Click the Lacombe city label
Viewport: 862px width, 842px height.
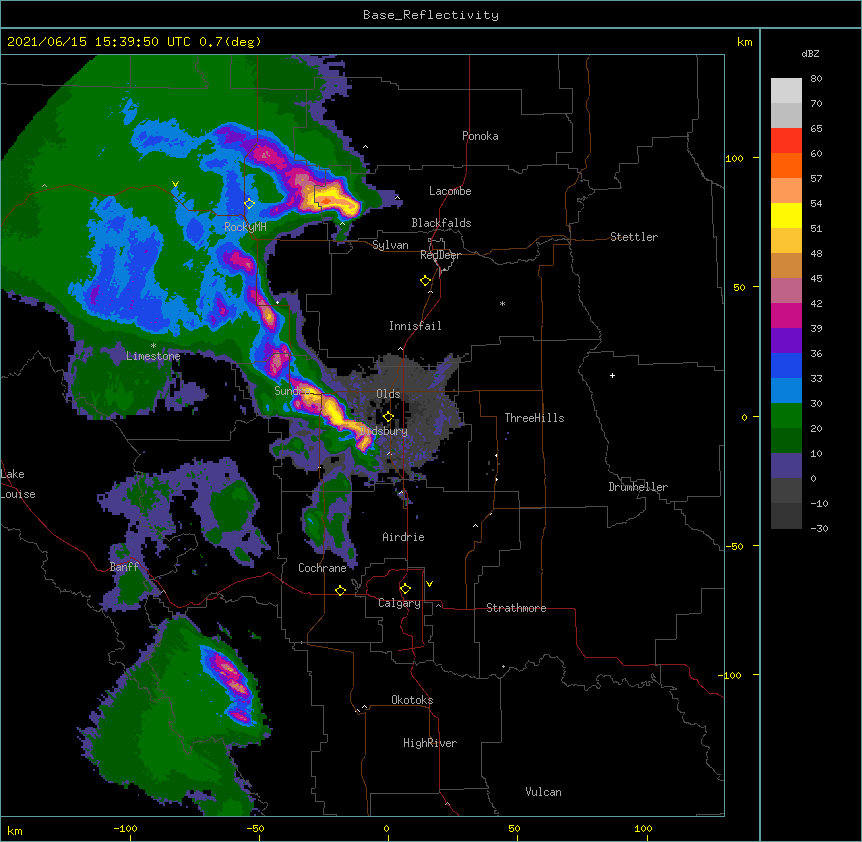[450, 191]
